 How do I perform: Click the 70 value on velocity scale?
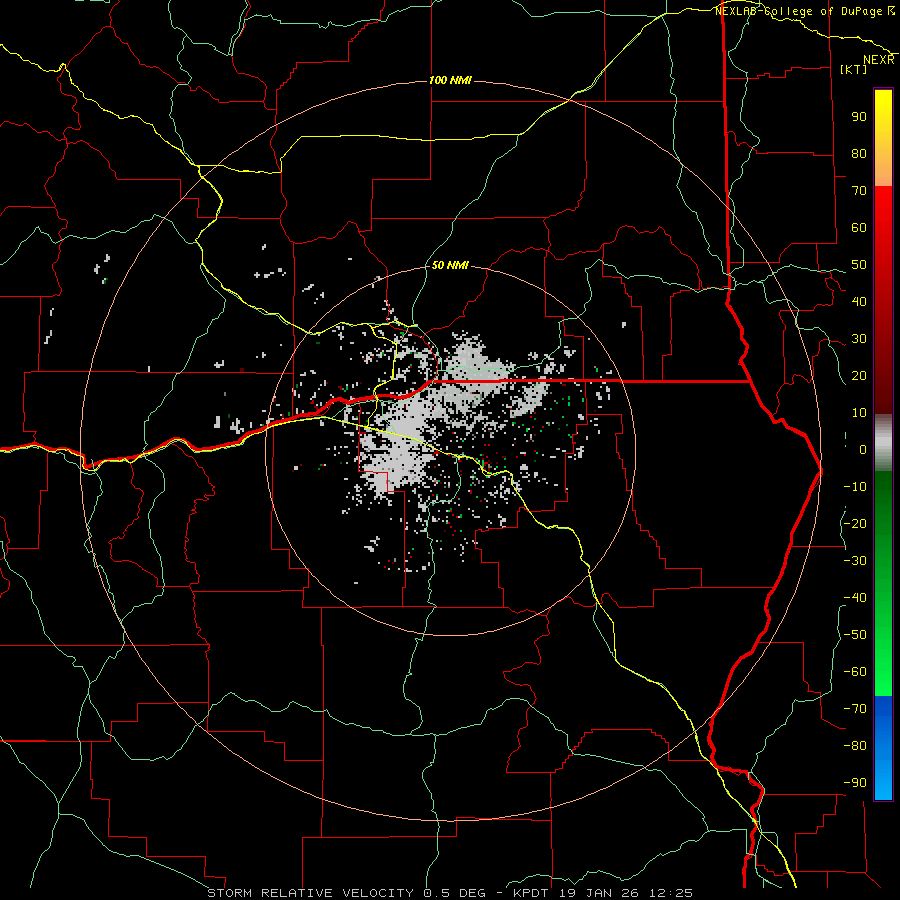pyautogui.click(x=859, y=191)
